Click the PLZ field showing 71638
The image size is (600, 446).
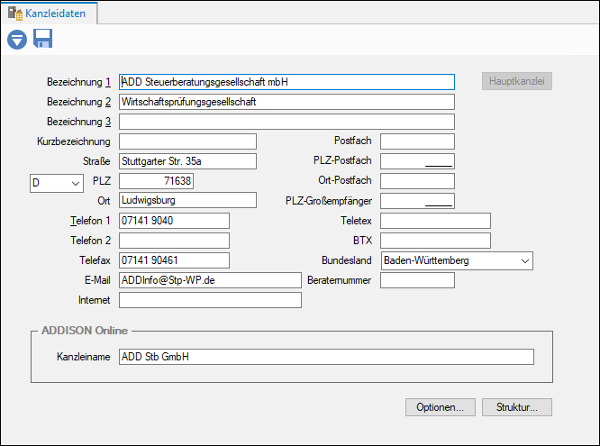click(156, 181)
